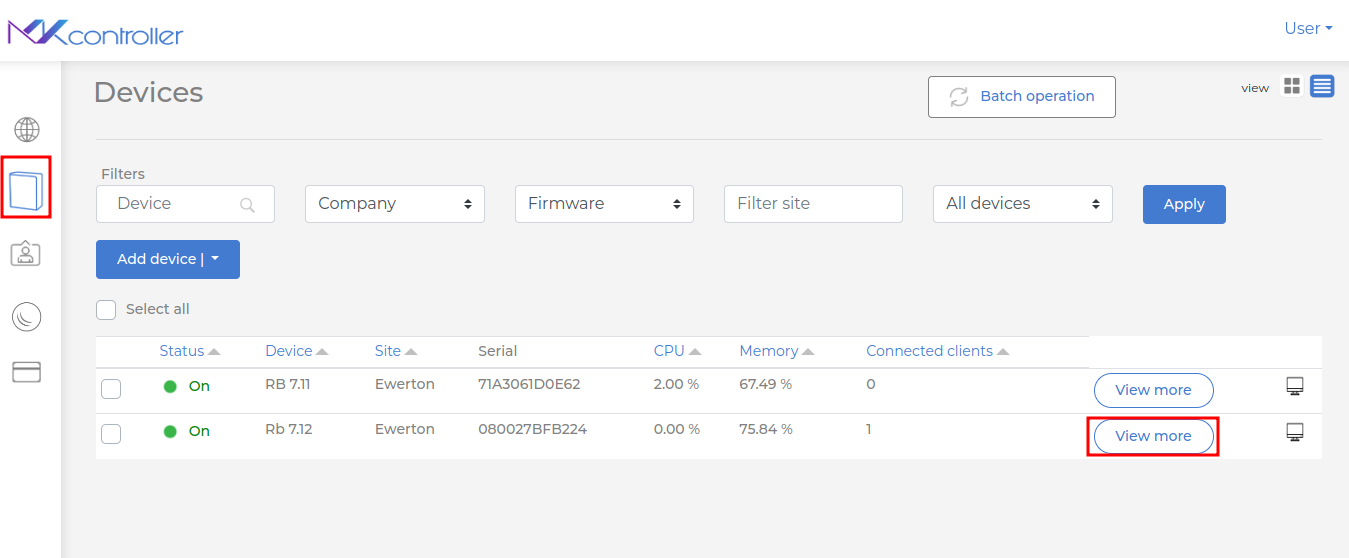Click View more for RB 7.11
Image resolution: width=1349 pixels, height=558 pixels.
pos(1153,390)
